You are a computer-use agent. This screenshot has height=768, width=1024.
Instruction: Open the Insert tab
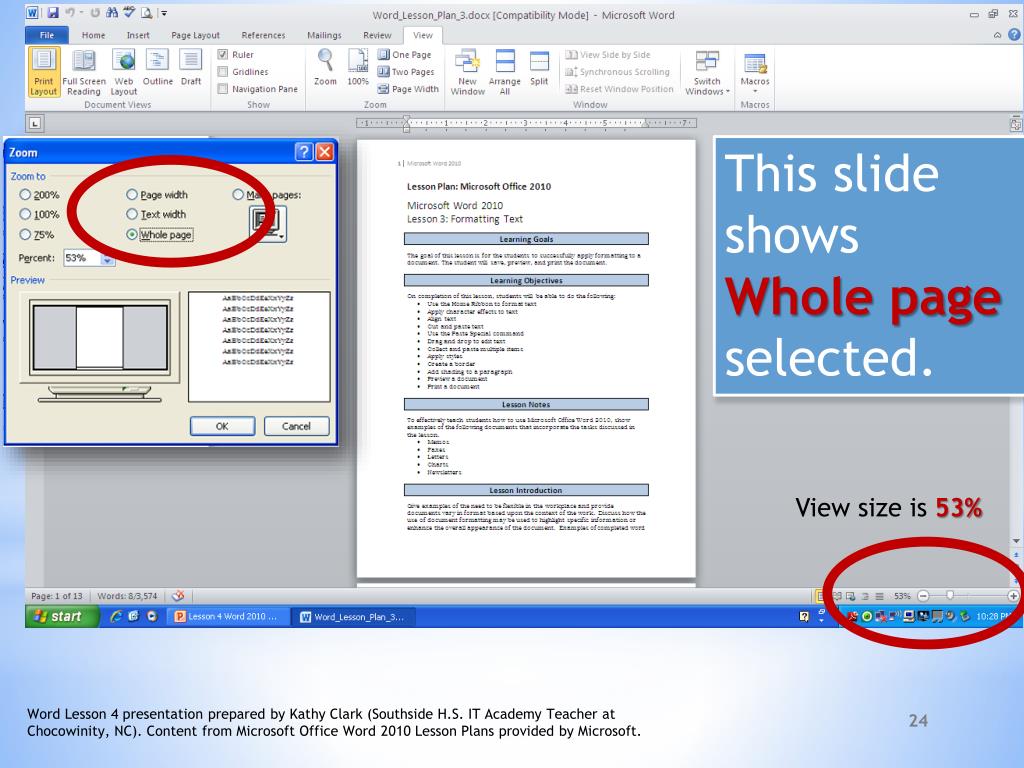[138, 35]
